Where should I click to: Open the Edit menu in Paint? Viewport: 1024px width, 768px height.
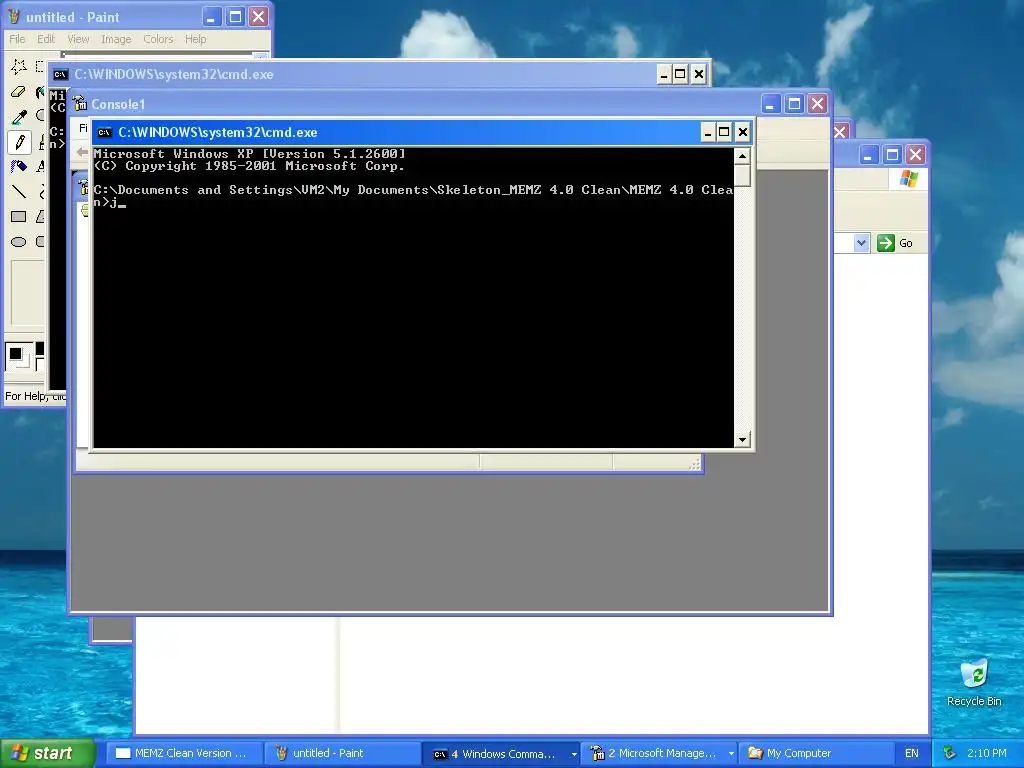tap(46, 39)
